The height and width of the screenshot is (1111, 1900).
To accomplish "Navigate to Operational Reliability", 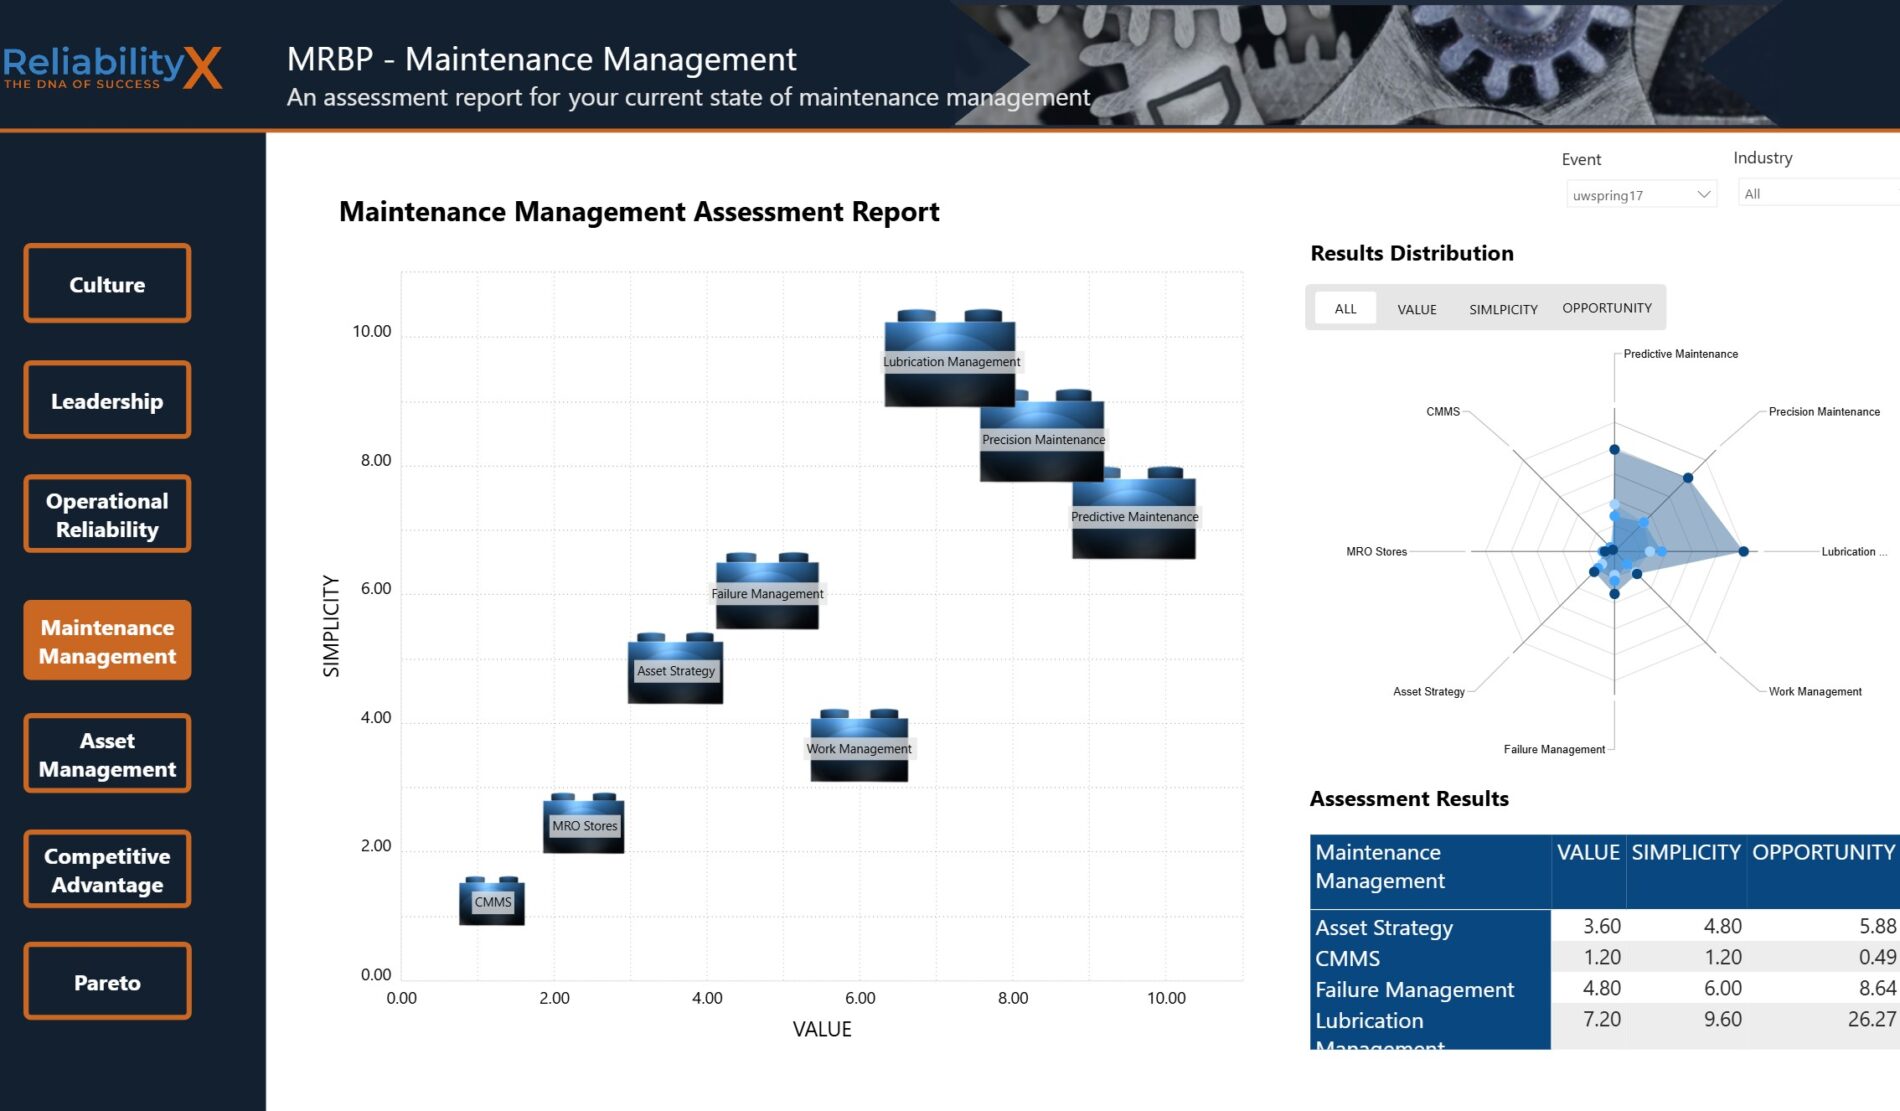I will 107,515.
